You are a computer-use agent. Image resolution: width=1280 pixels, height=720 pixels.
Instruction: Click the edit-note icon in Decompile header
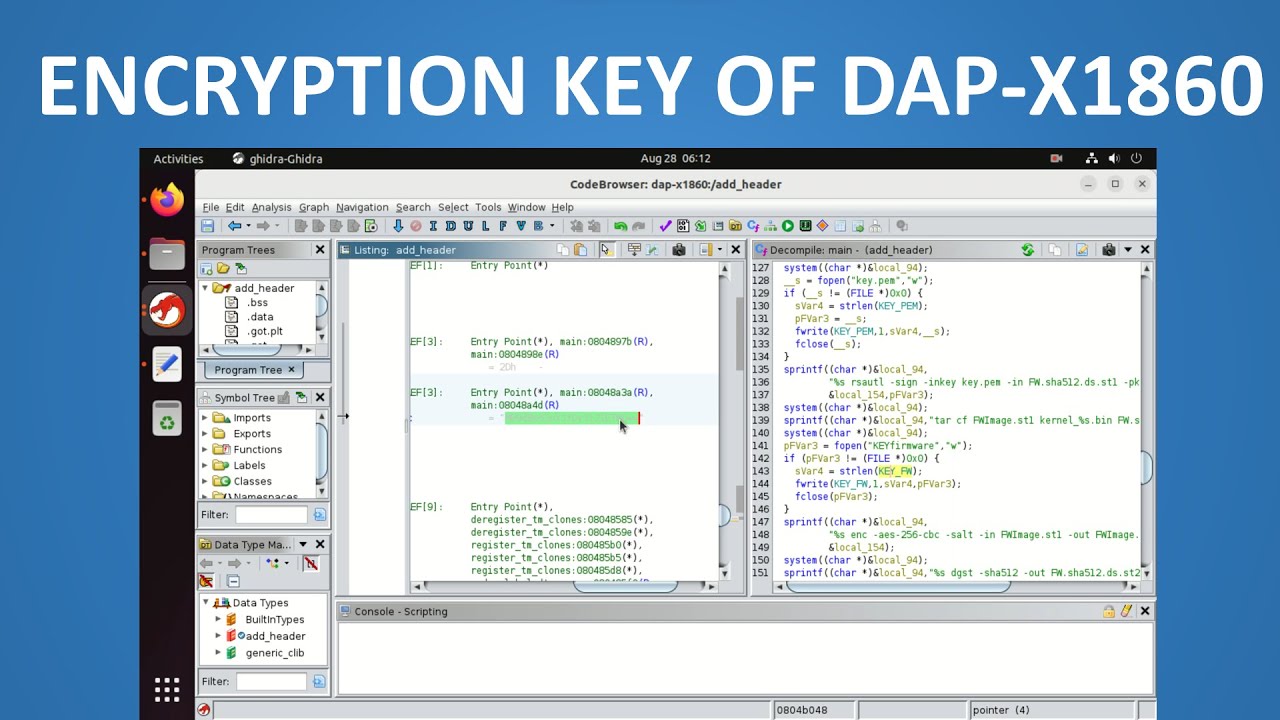point(1081,250)
